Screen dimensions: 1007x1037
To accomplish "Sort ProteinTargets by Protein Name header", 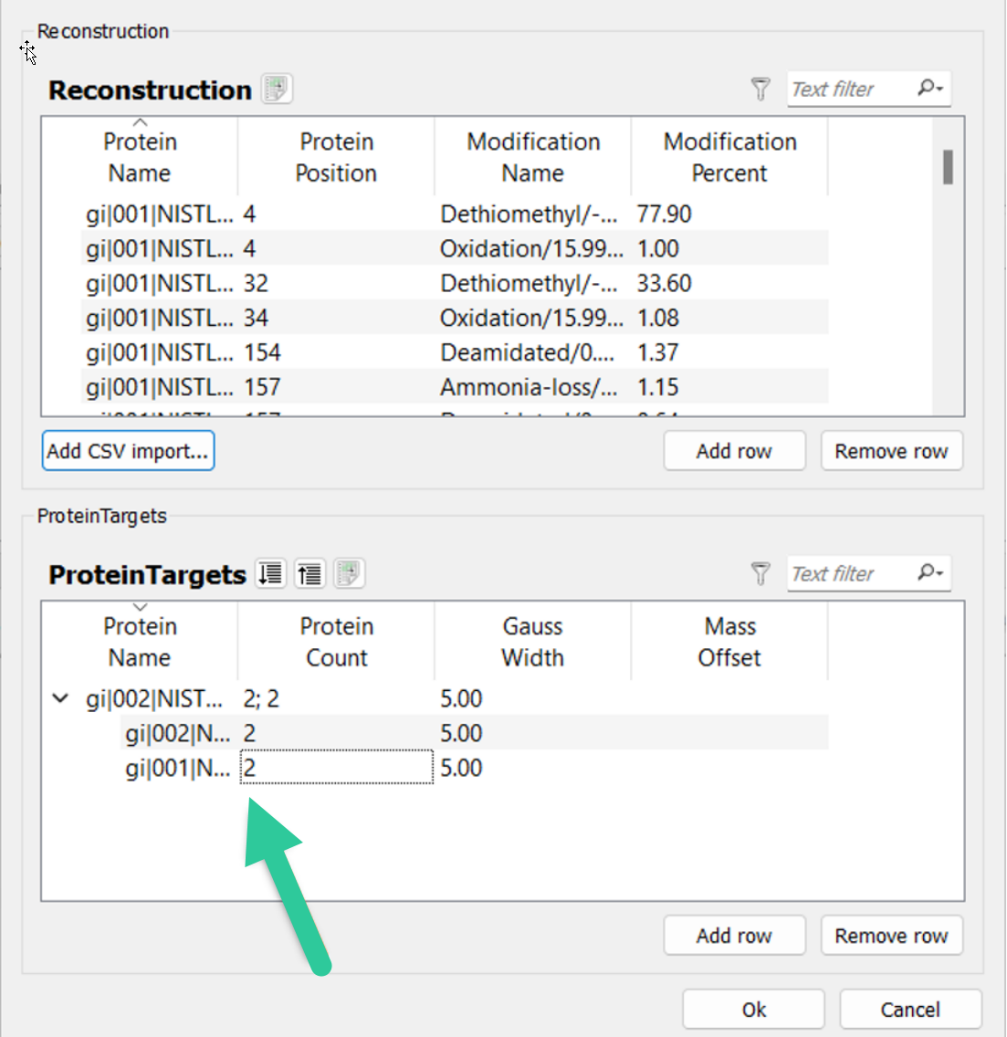I will coord(140,642).
